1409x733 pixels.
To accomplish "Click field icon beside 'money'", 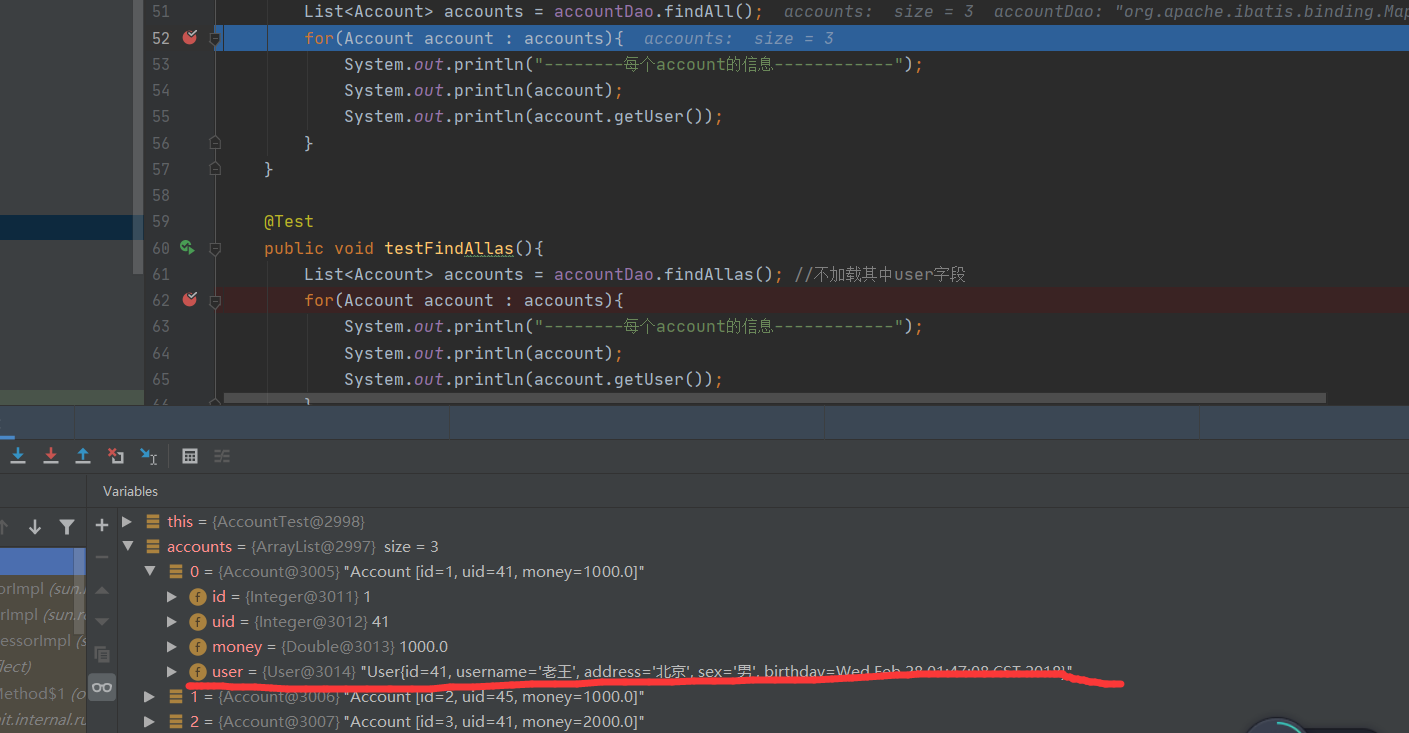I will pos(198,646).
